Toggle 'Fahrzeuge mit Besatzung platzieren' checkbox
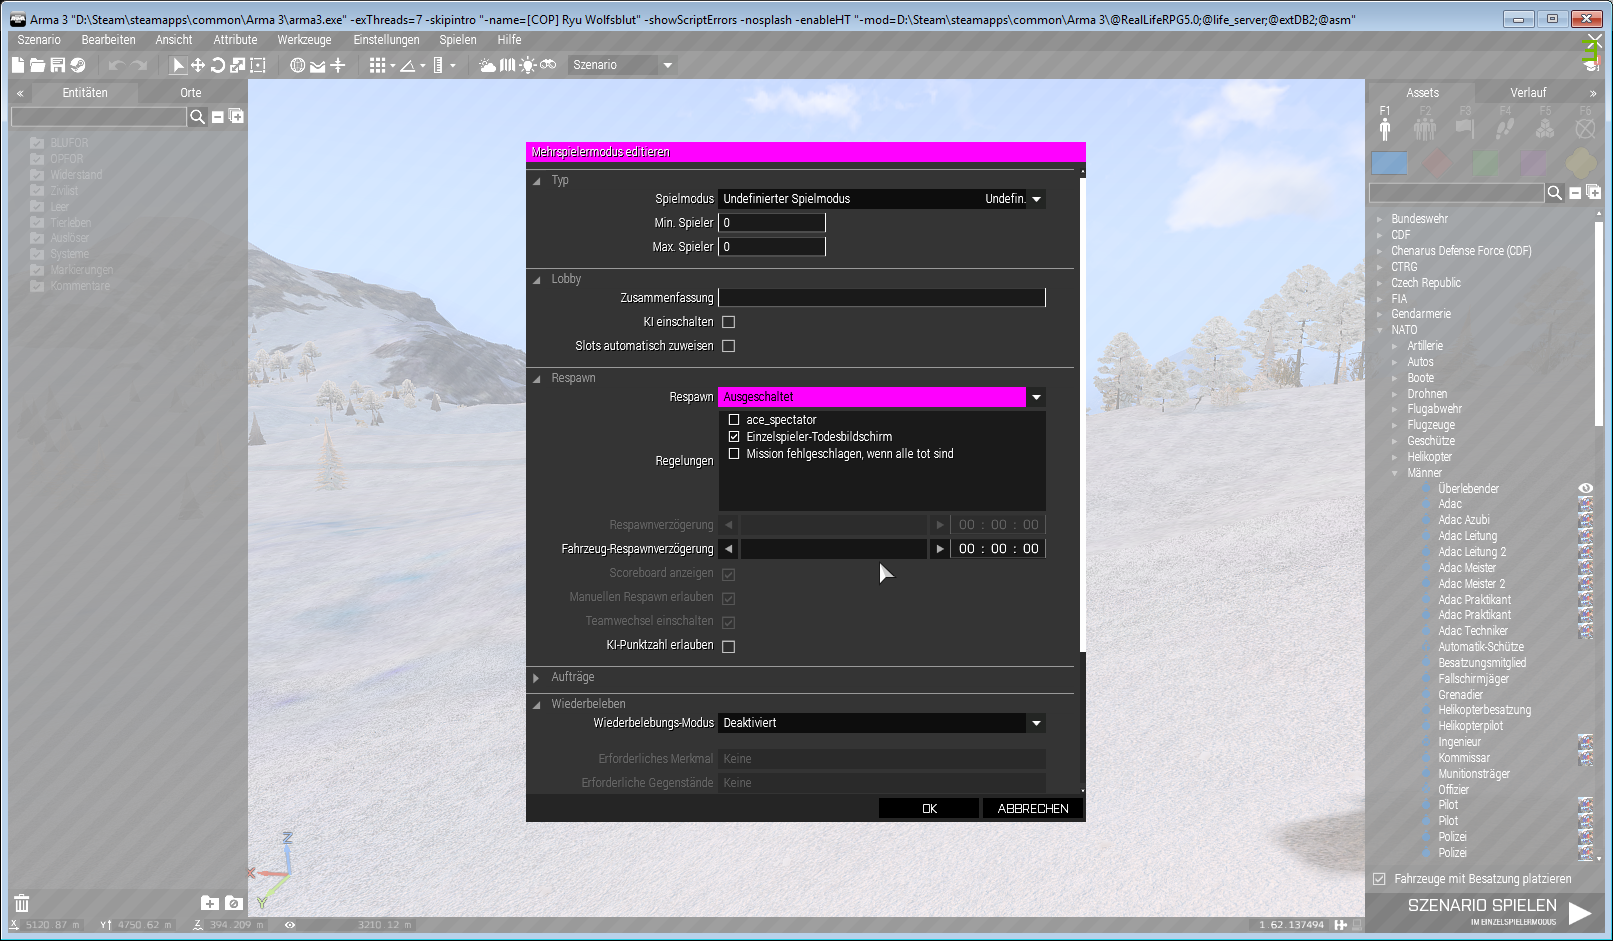1613x941 pixels. (1380, 879)
